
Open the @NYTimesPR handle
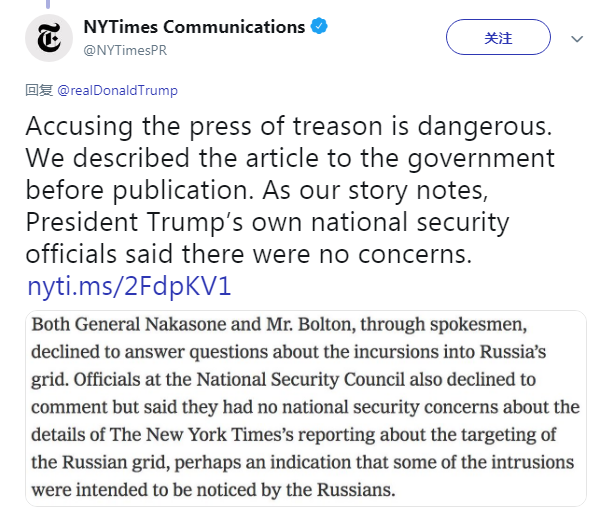(x=123, y=48)
